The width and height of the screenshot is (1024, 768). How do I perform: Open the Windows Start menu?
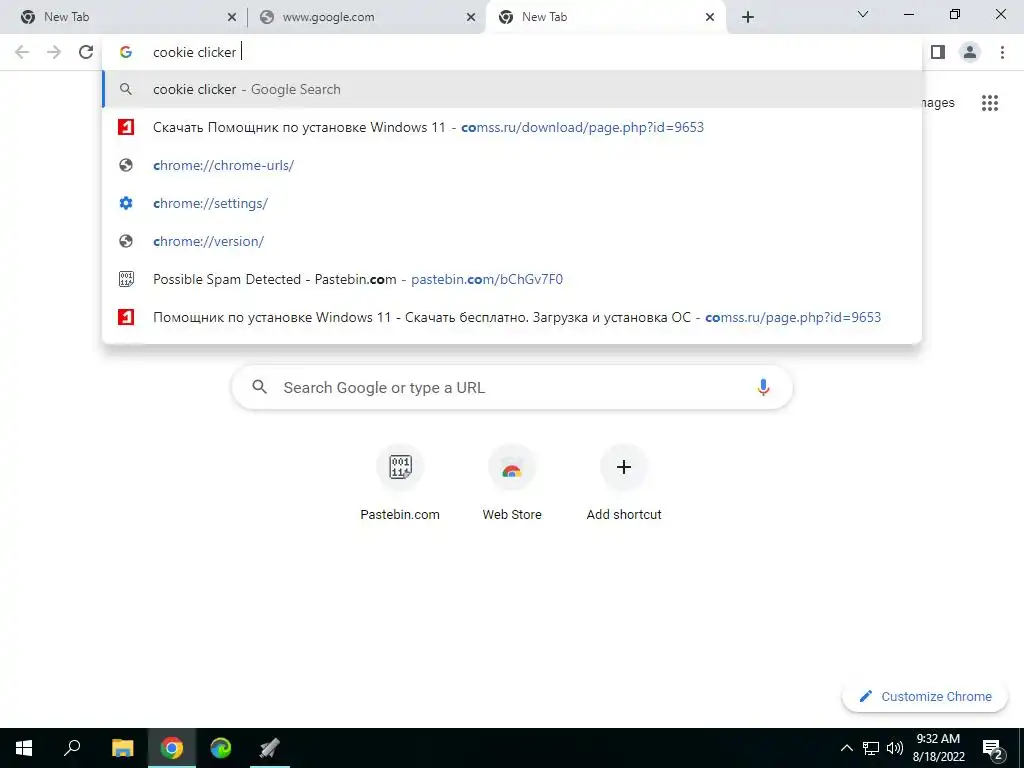click(24, 748)
